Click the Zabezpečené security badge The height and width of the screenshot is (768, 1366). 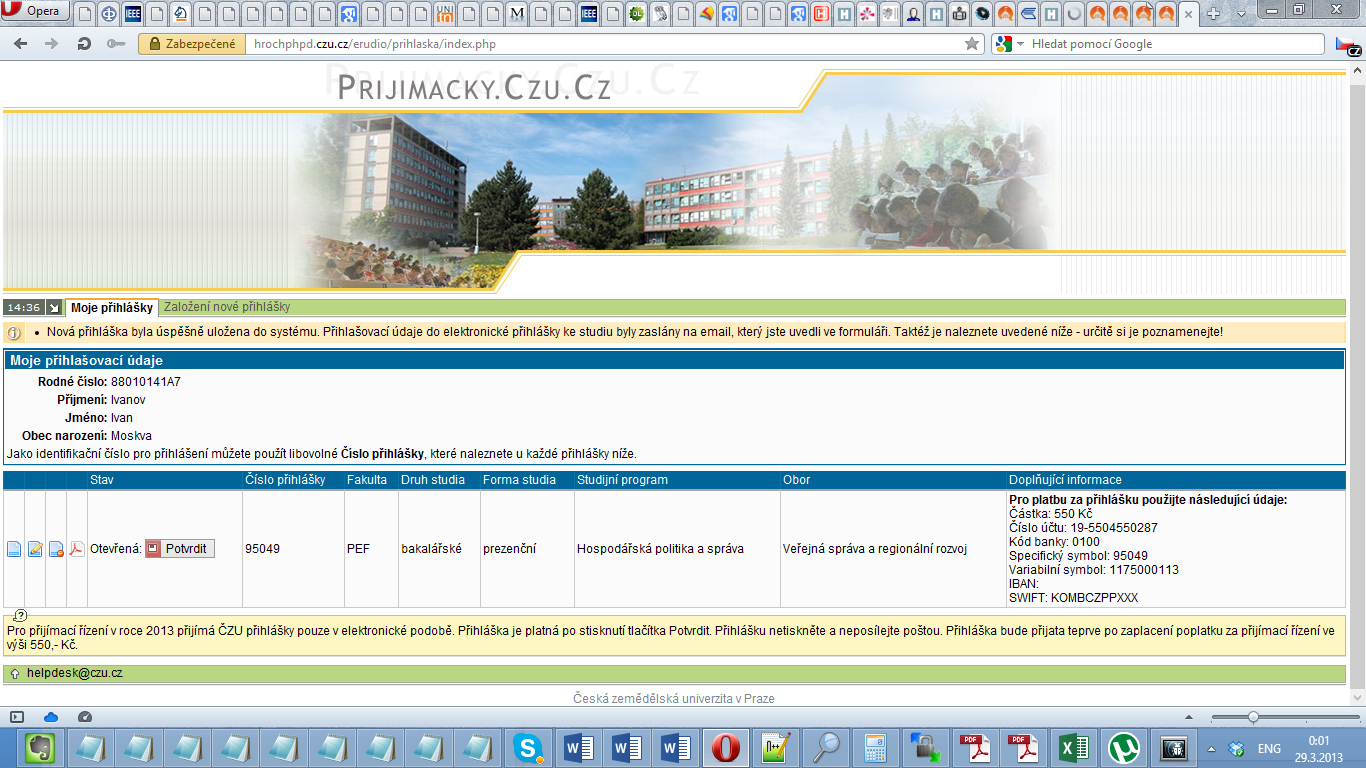click(191, 44)
